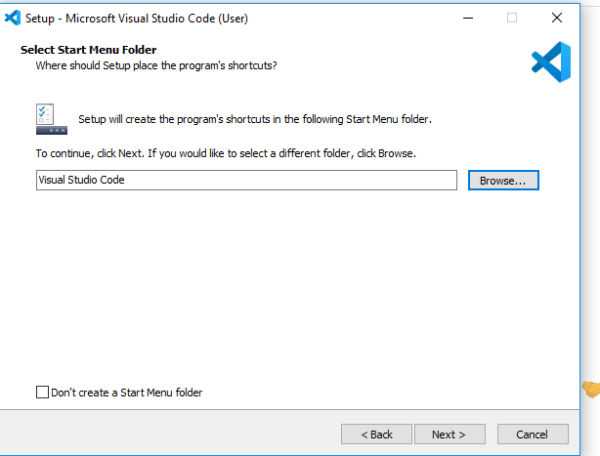Enable the Don't create Start Menu folder checkbox
The image size is (600, 456).
point(42,393)
